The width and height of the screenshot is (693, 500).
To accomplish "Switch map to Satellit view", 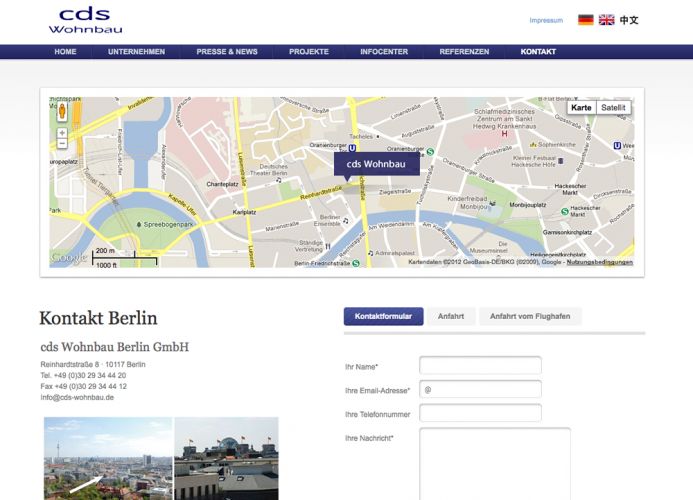I will click(613, 107).
